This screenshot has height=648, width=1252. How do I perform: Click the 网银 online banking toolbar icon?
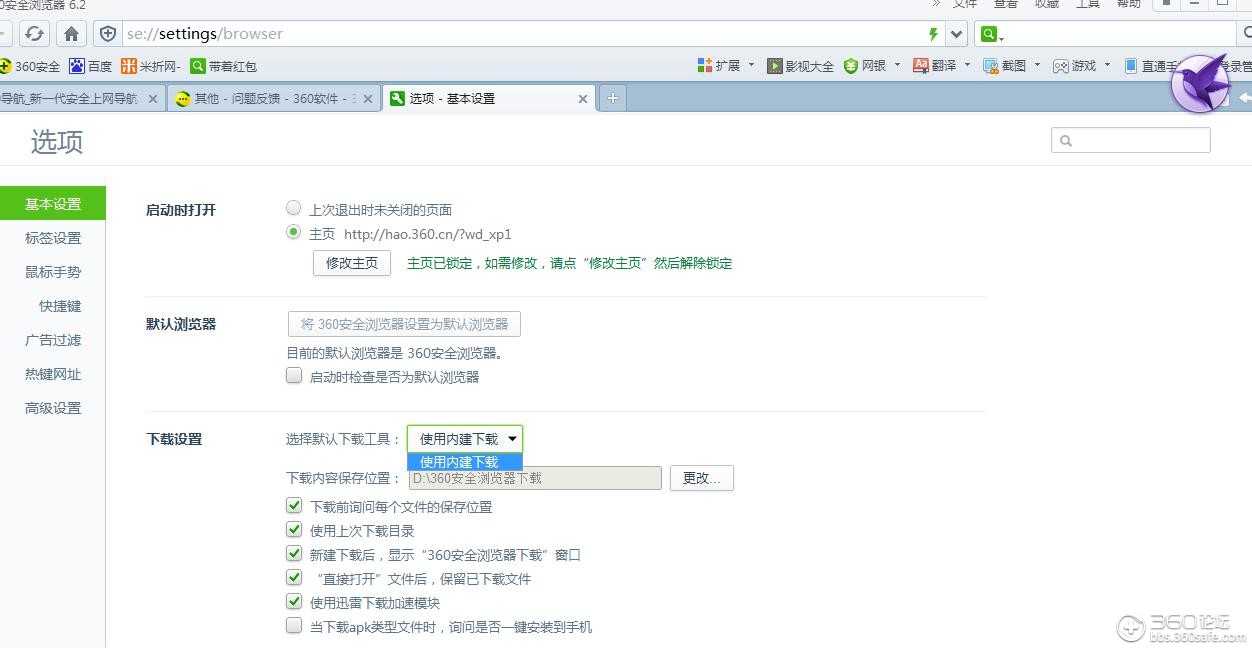(x=865, y=66)
